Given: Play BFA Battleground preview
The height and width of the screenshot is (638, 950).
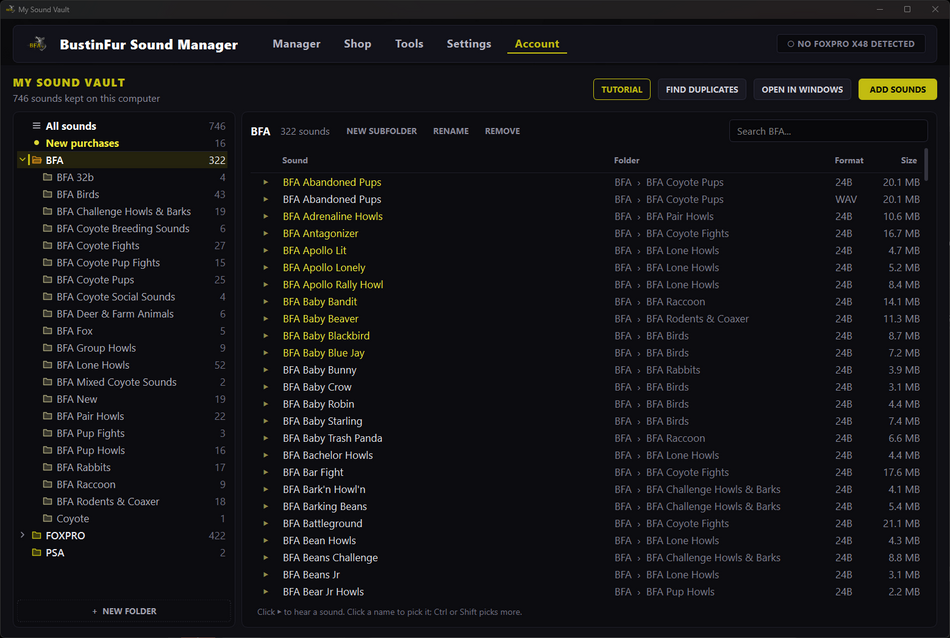Looking at the screenshot, I should 265,523.
